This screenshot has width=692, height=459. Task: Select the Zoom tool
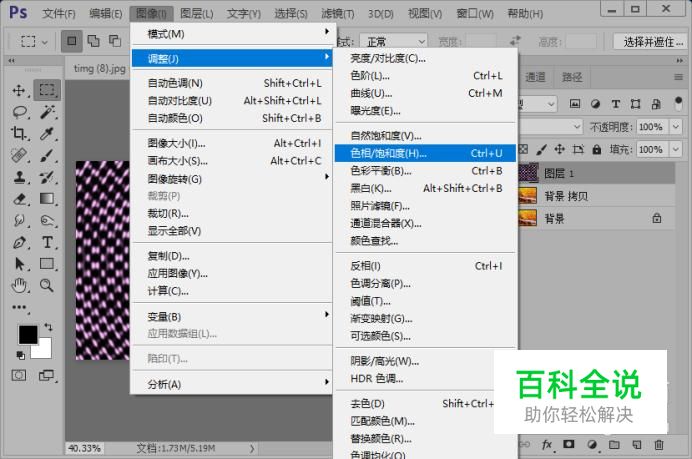47,286
